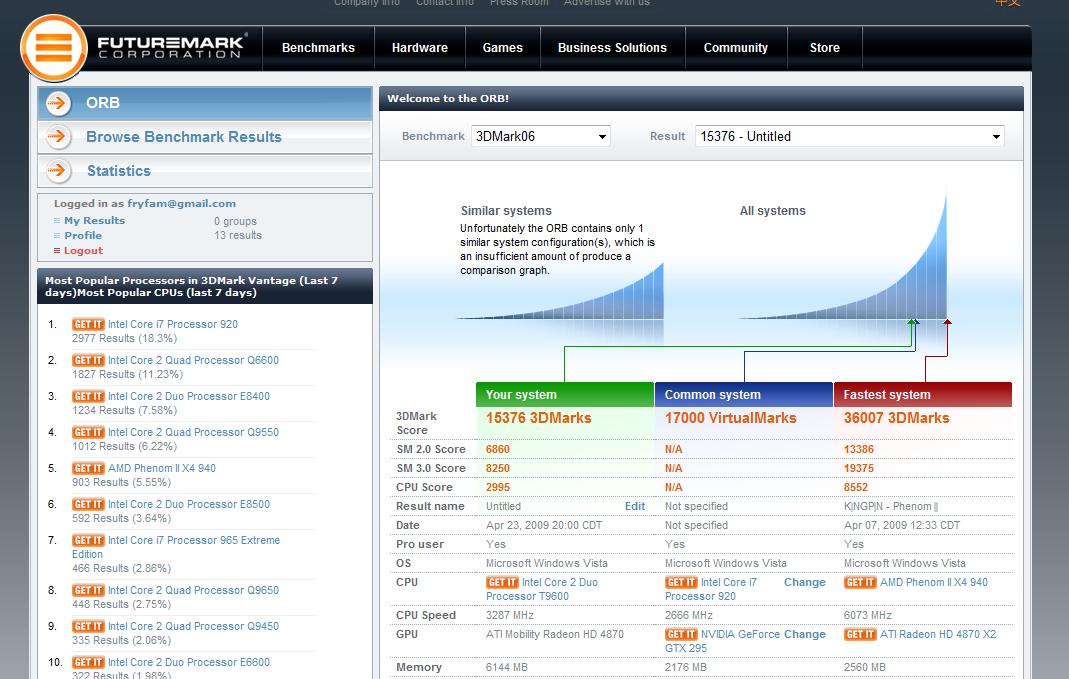1069x679 pixels.
Task: Click the Browse Benchmark Results arrow icon
Action: [59, 137]
